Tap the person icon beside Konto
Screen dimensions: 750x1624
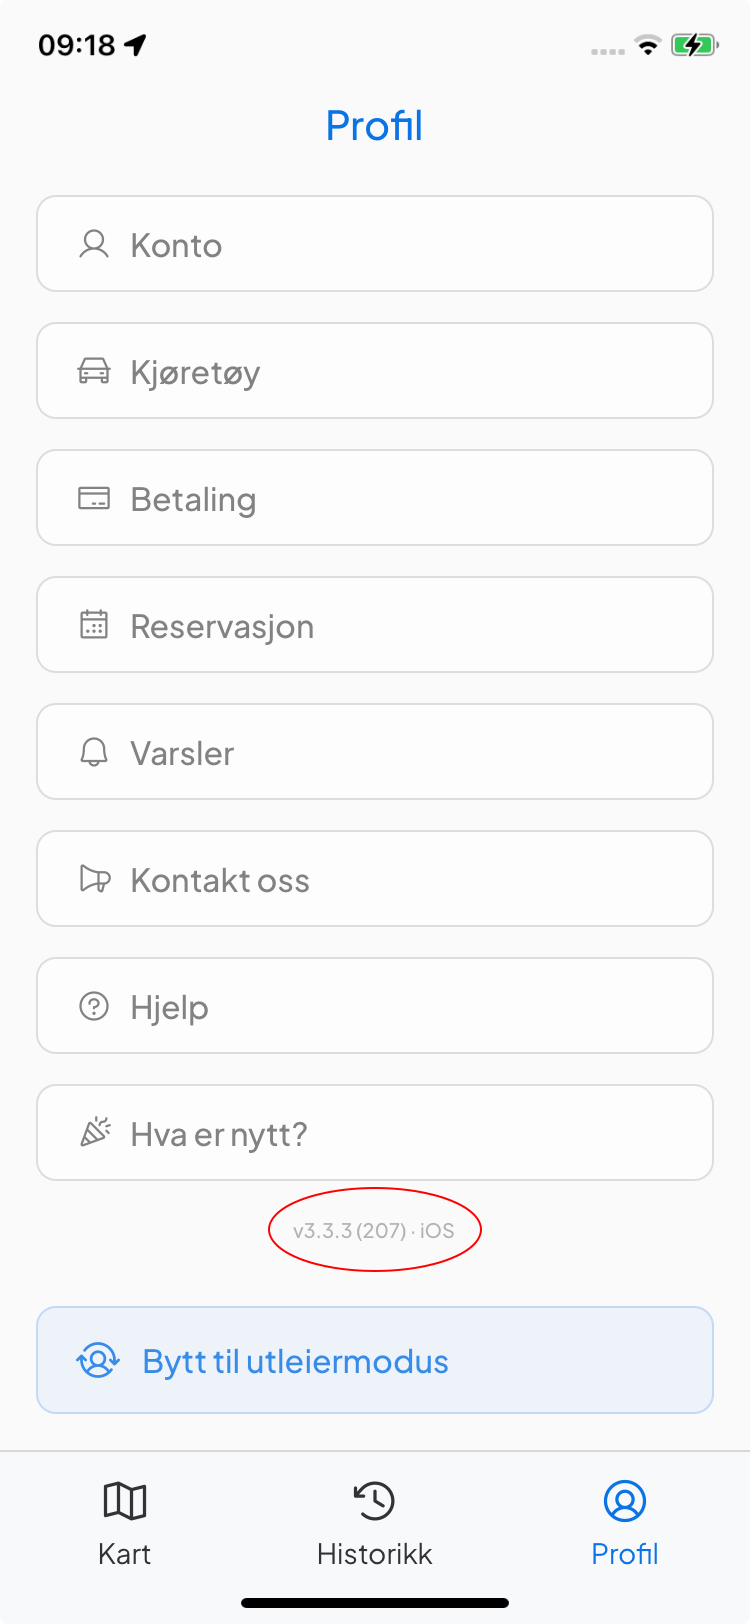pyautogui.click(x=94, y=244)
